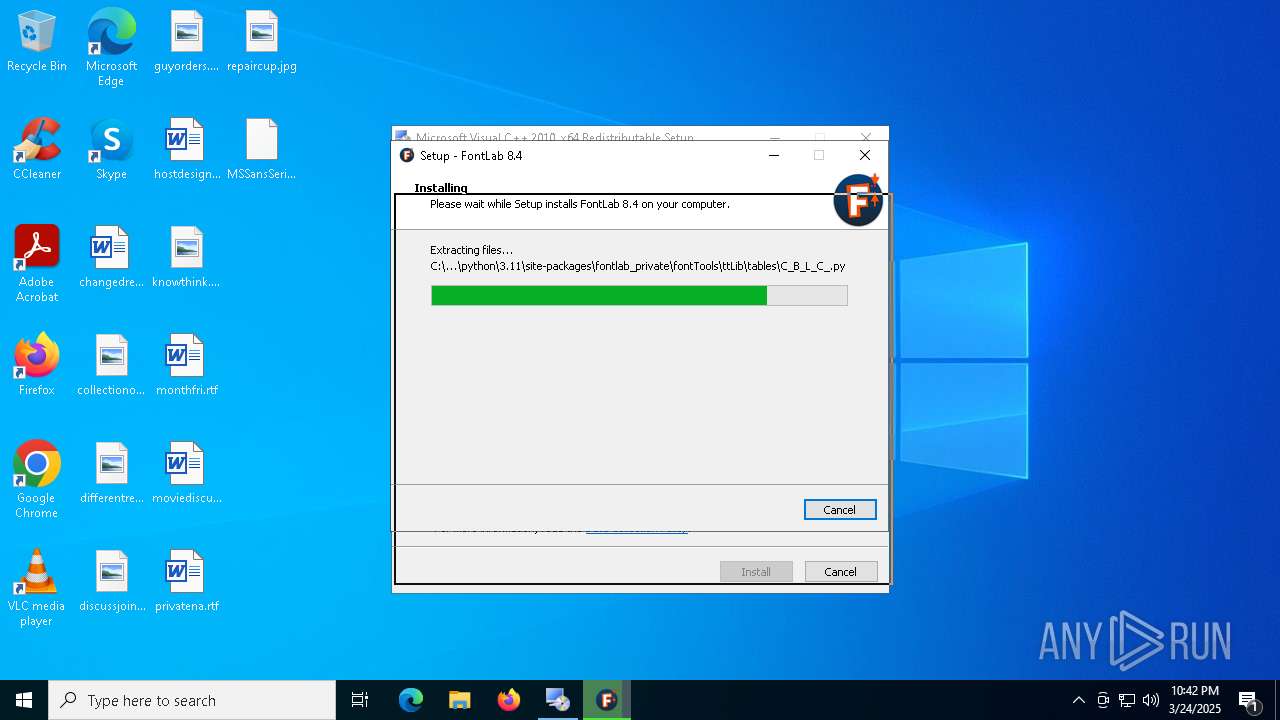
Task: Open the network status tray icon
Action: coord(1127,700)
